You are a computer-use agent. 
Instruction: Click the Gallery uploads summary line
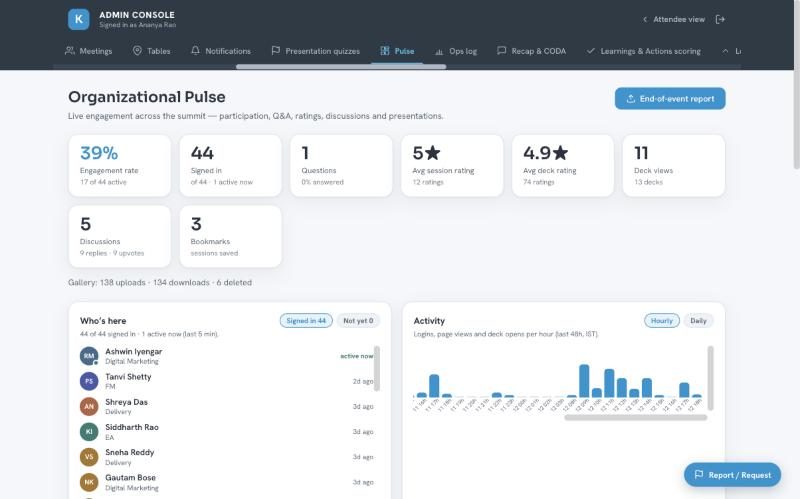point(160,282)
